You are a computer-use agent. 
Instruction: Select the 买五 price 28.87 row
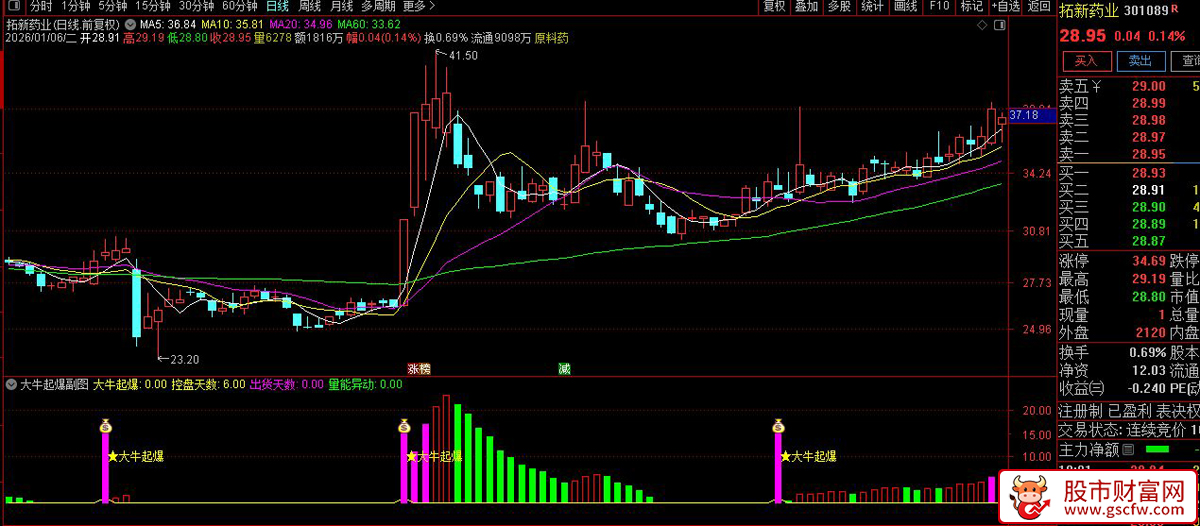pyautogui.click(x=1128, y=241)
